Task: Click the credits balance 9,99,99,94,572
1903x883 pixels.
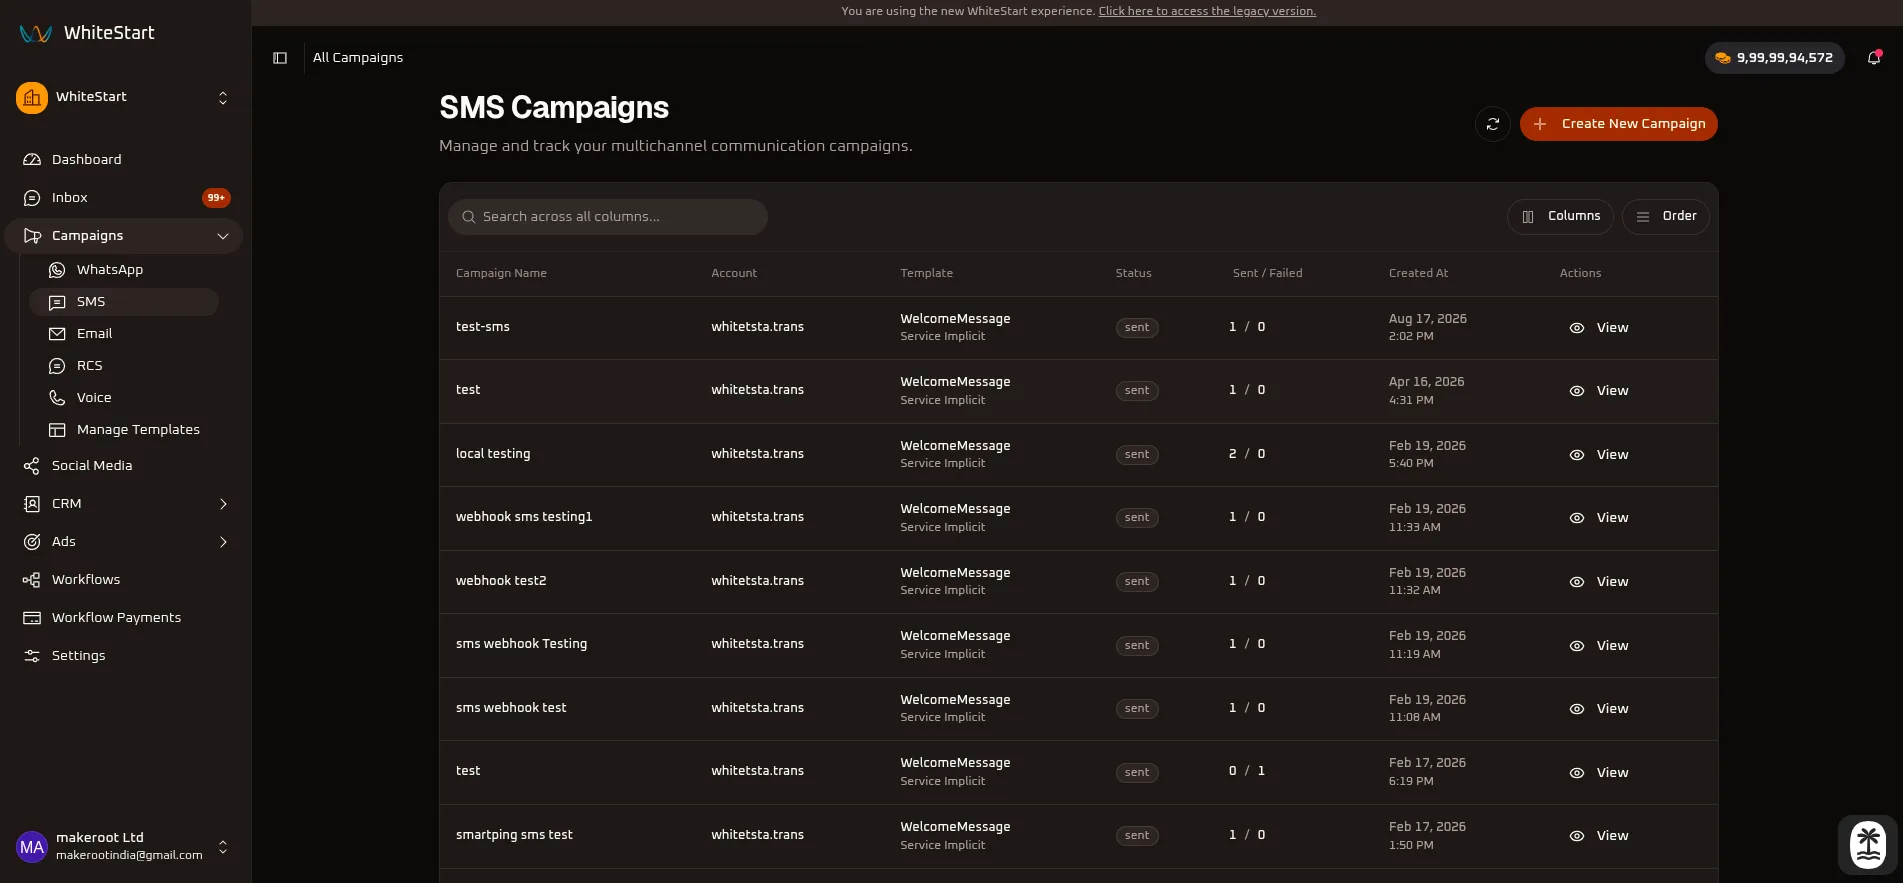Action: [x=1774, y=58]
